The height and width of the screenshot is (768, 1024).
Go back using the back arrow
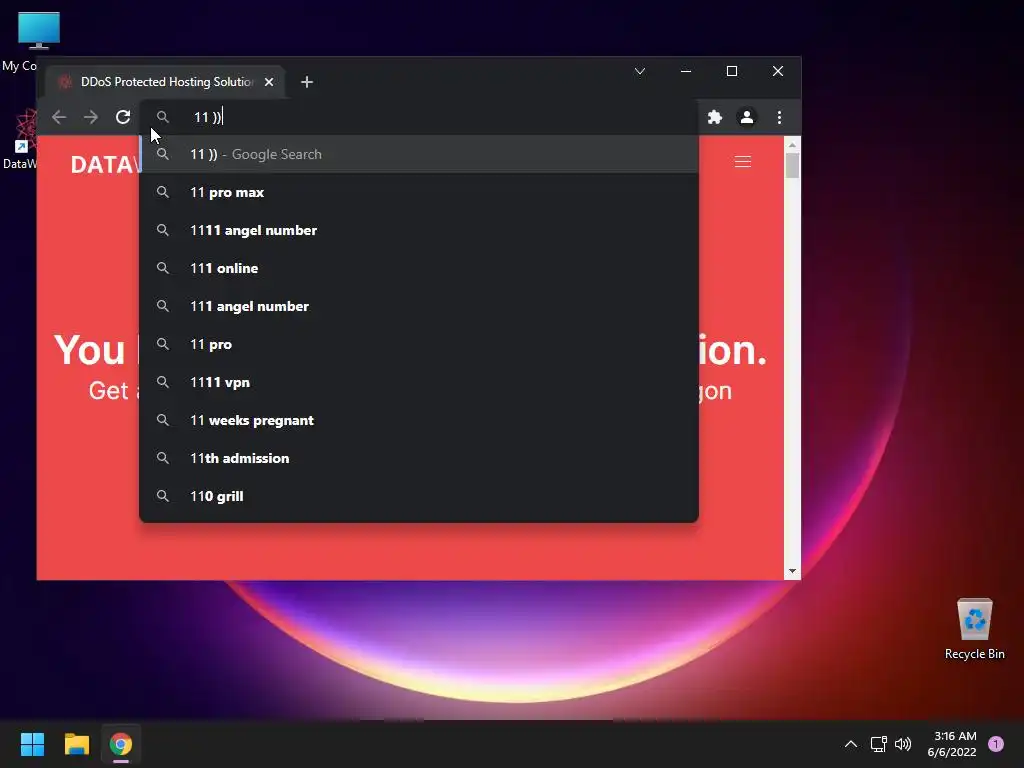point(59,117)
